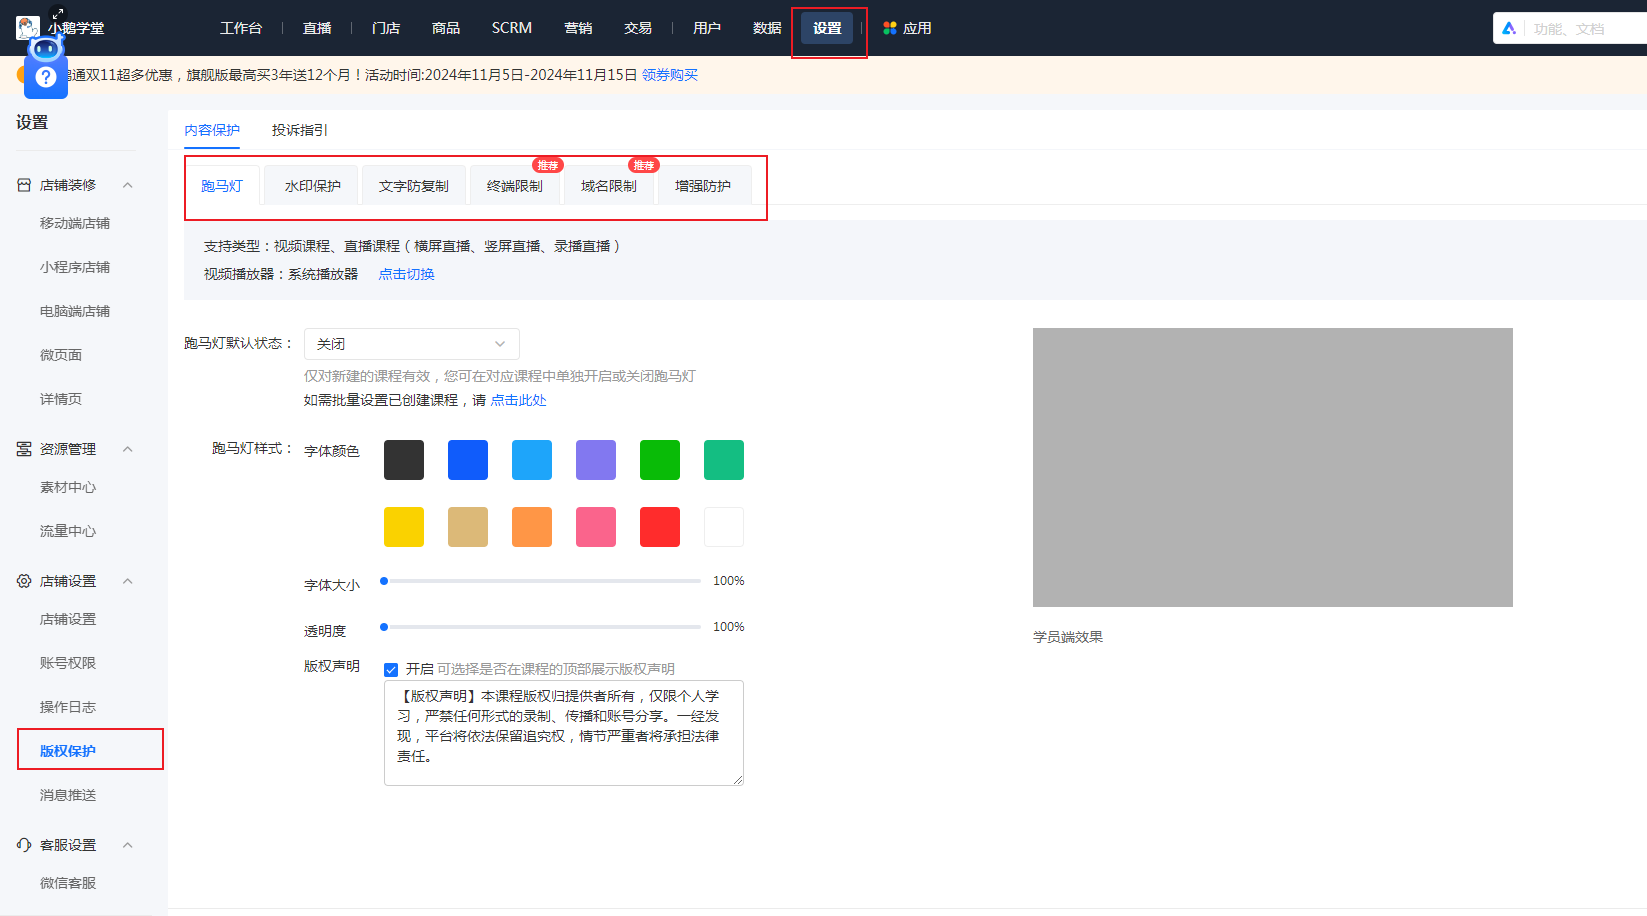Click the 点击切换 link to switch player
Viewport: 1647px width, 916px height.
(x=405, y=273)
